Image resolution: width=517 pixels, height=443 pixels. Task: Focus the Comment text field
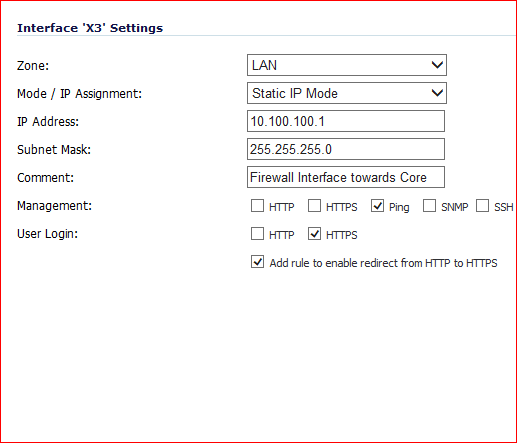pos(346,177)
